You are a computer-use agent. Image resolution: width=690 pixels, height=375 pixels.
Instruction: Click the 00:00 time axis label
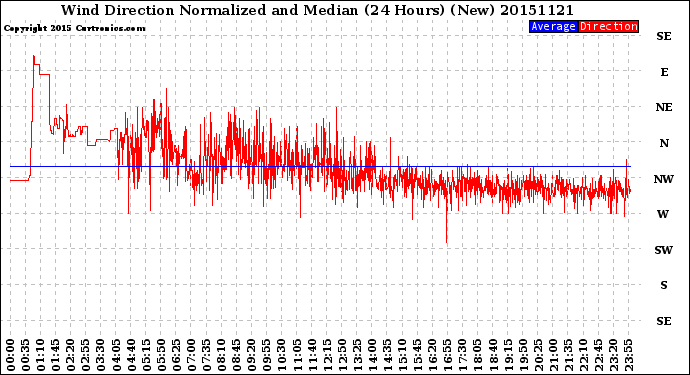tap(11, 355)
